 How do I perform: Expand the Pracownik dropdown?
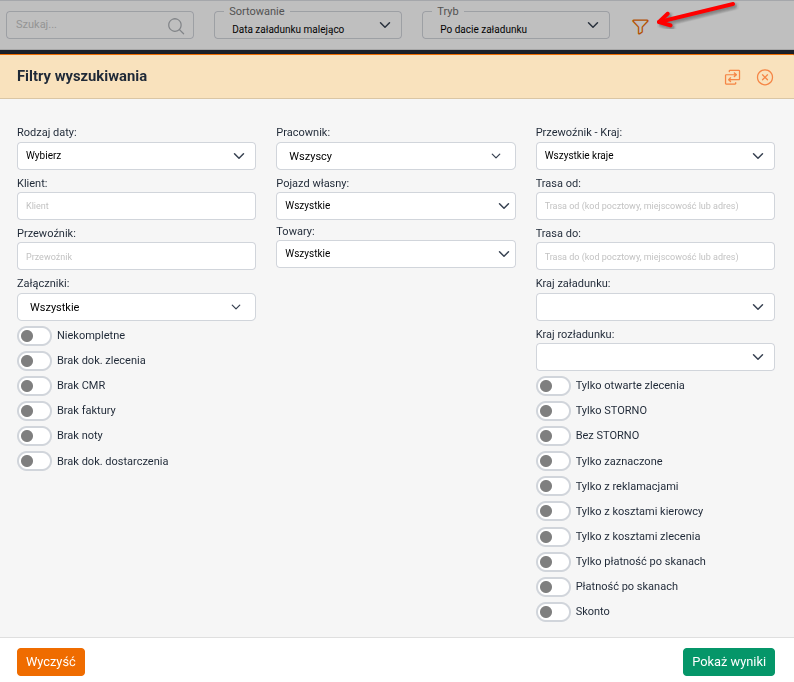pos(395,156)
